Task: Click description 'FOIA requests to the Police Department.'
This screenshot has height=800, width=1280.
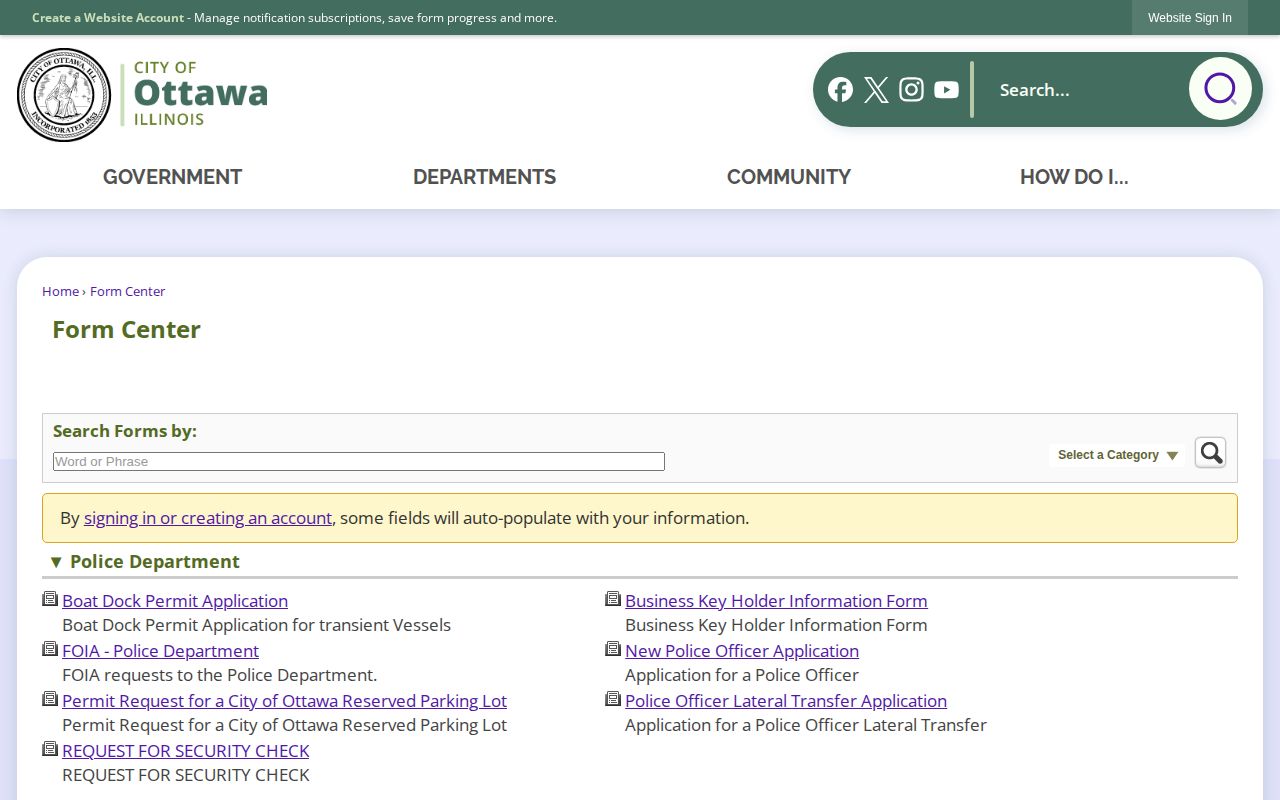Action: click(x=219, y=675)
